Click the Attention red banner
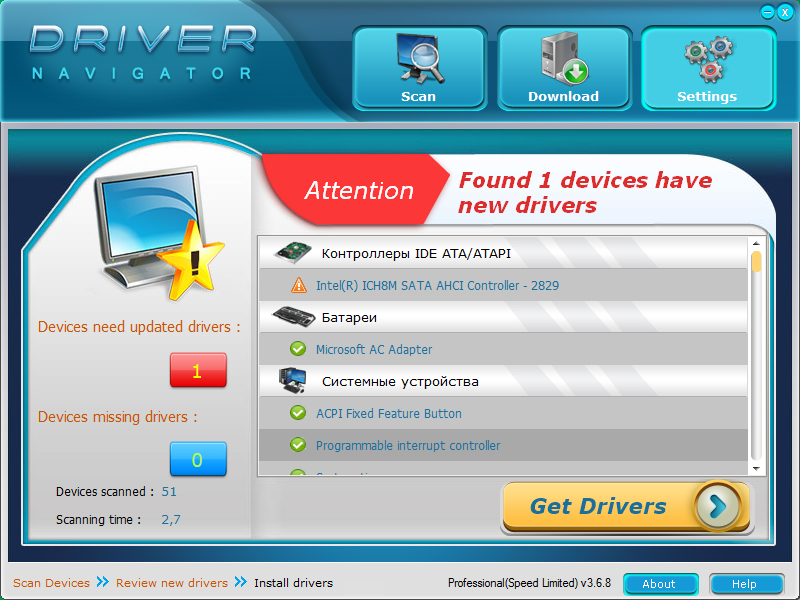800x600 pixels. [x=357, y=190]
